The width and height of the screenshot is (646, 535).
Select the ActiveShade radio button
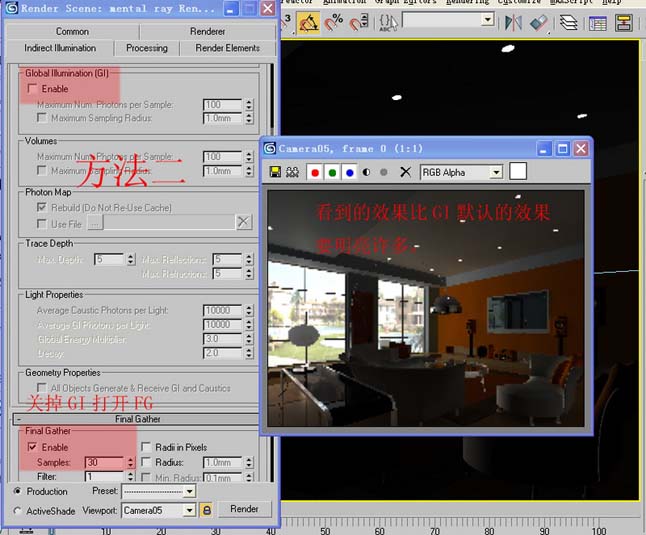pyautogui.click(x=17, y=511)
